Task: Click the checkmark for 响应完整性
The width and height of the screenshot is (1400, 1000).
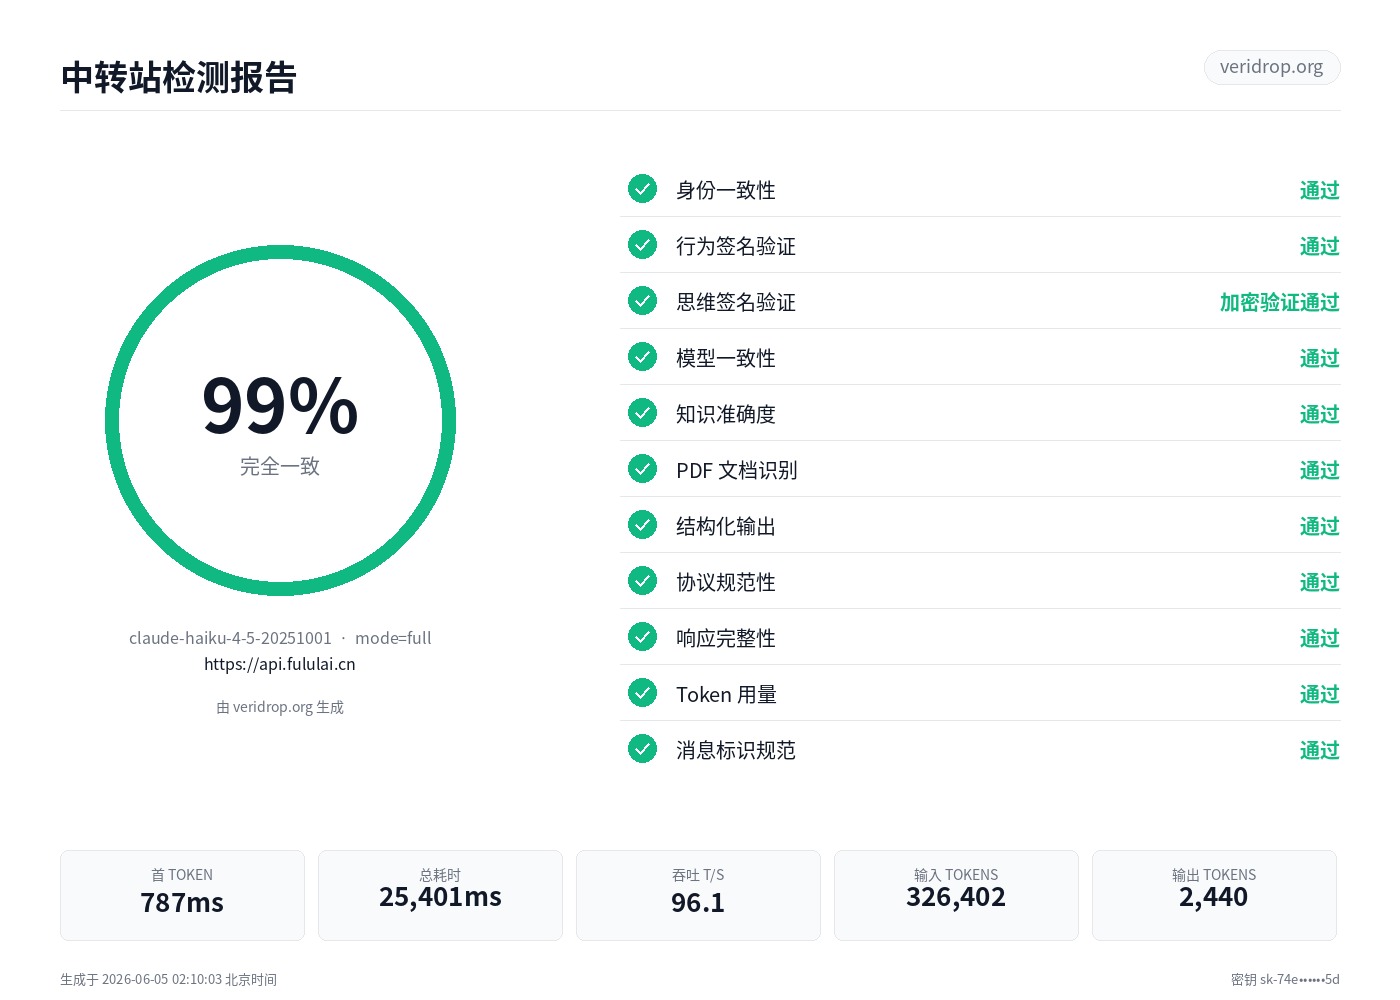Action: pyautogui.click(x=642, y=636)
